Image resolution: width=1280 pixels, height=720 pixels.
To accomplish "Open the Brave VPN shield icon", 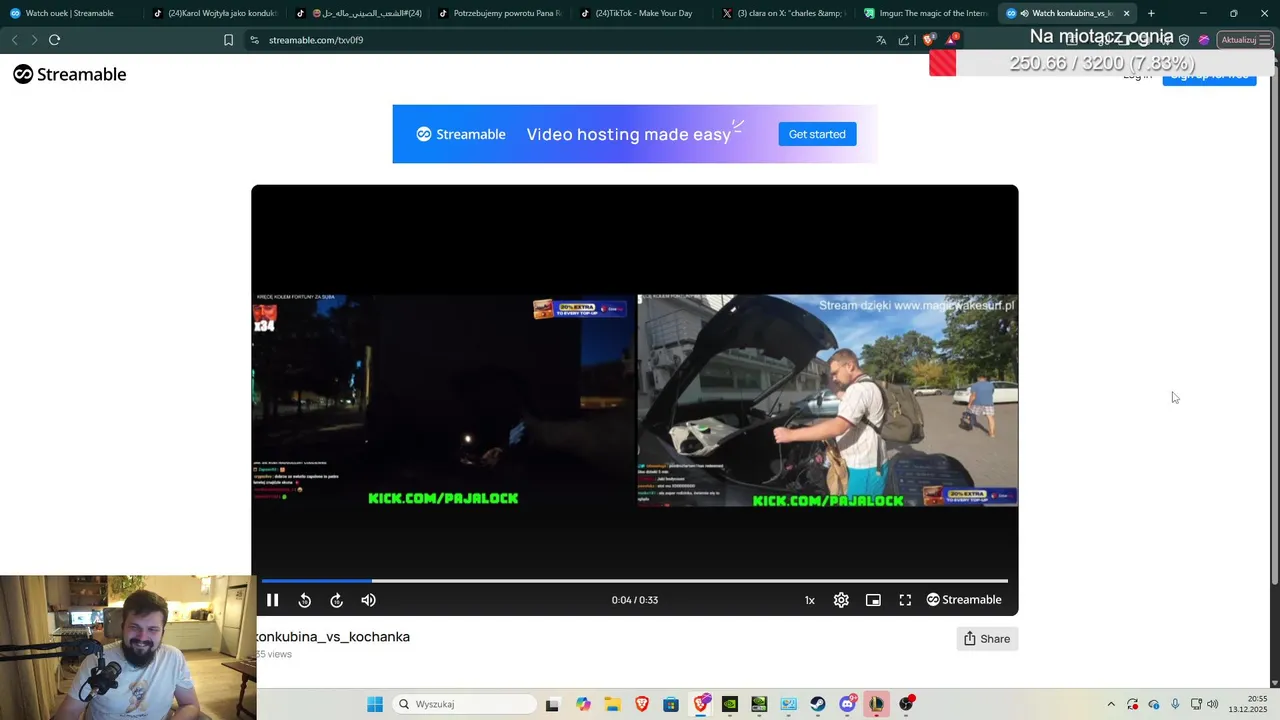I will tap(1184, 40).
